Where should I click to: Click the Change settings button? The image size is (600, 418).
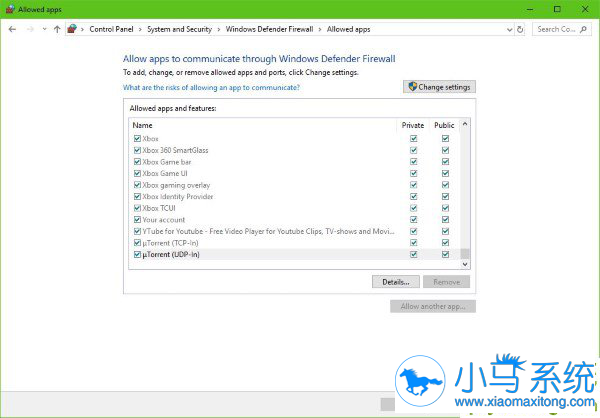point(439,87)
